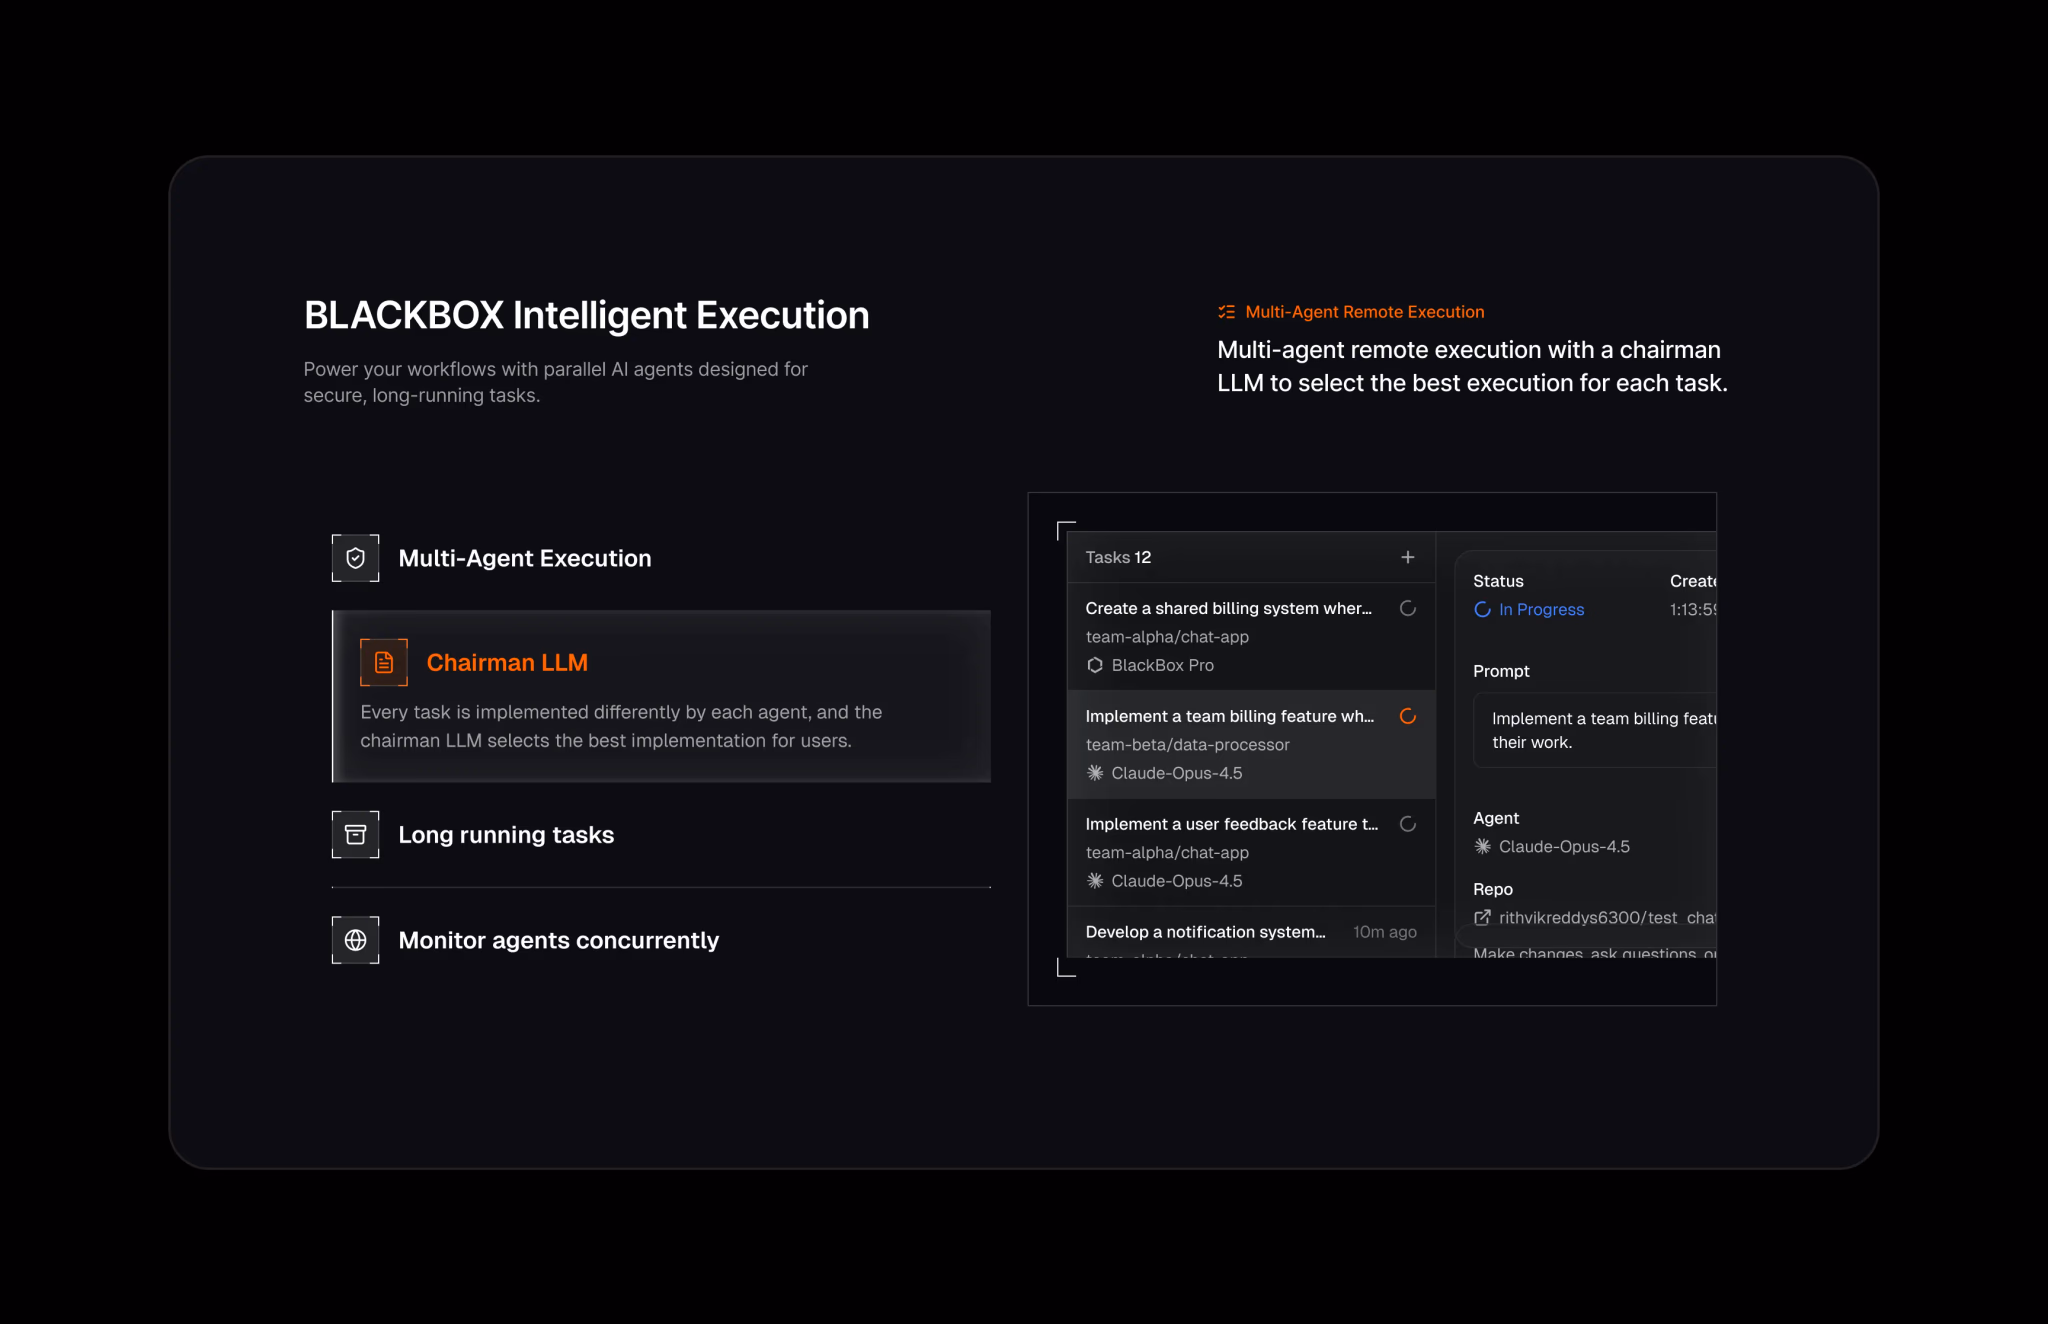The width and height of the screenshot is (2048, 1324).
Task: Click the In Progress status text
Action: click(x=1541, y=609)
